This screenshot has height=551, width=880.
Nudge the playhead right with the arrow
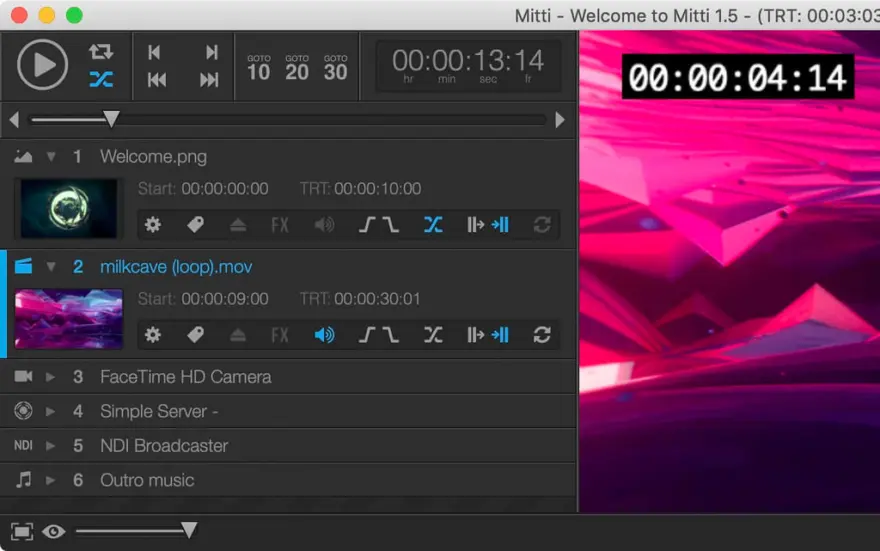(560, 120)
